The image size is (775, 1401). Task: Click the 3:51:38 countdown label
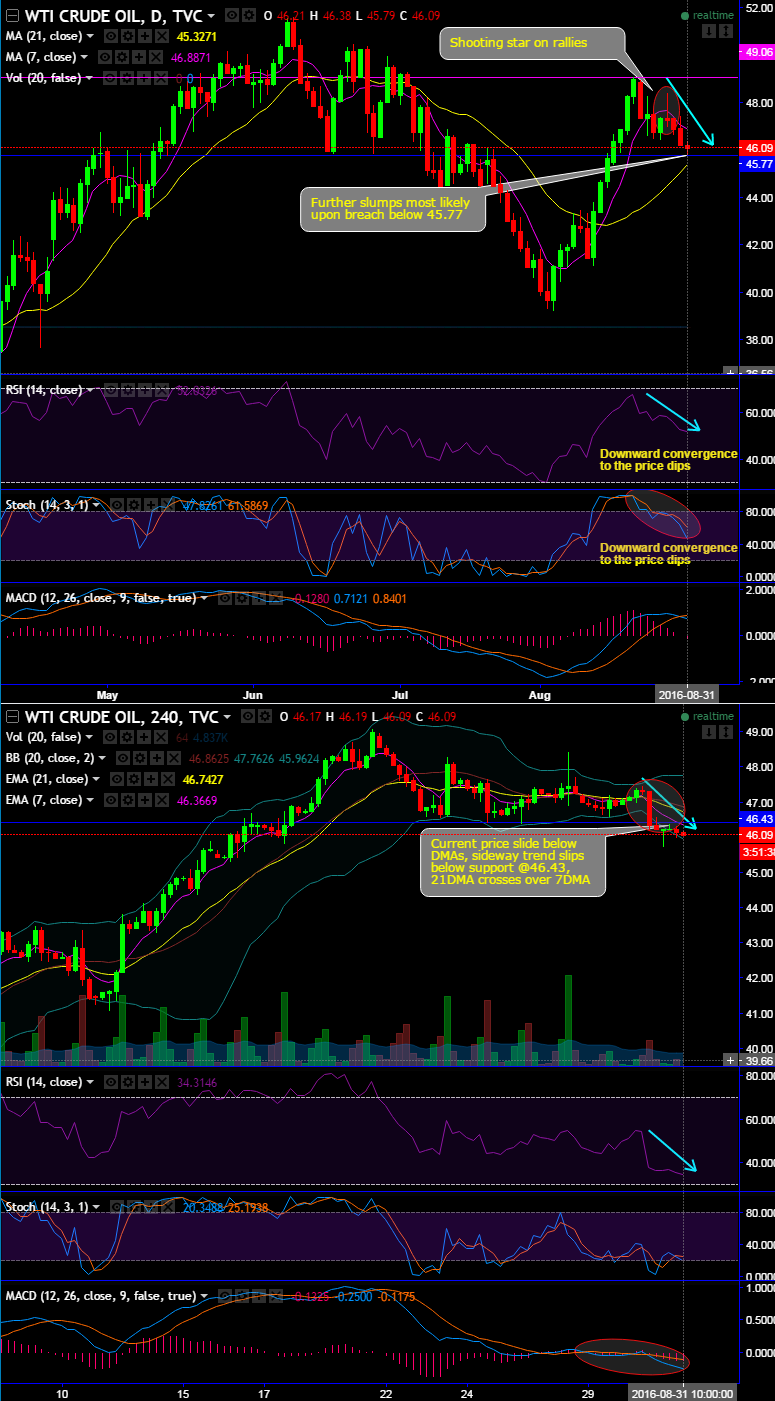pos(755,853)
